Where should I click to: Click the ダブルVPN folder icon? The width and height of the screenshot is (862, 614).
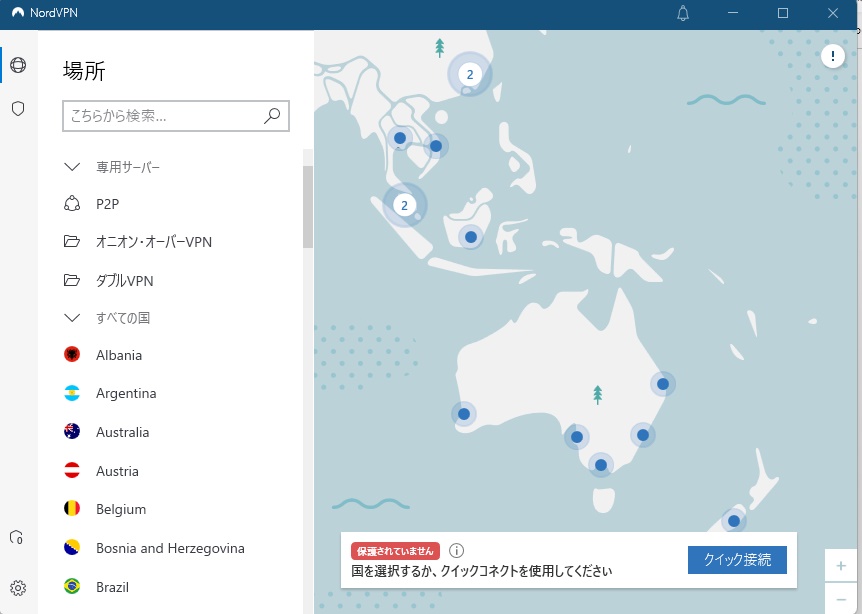[x=72, y=280]
